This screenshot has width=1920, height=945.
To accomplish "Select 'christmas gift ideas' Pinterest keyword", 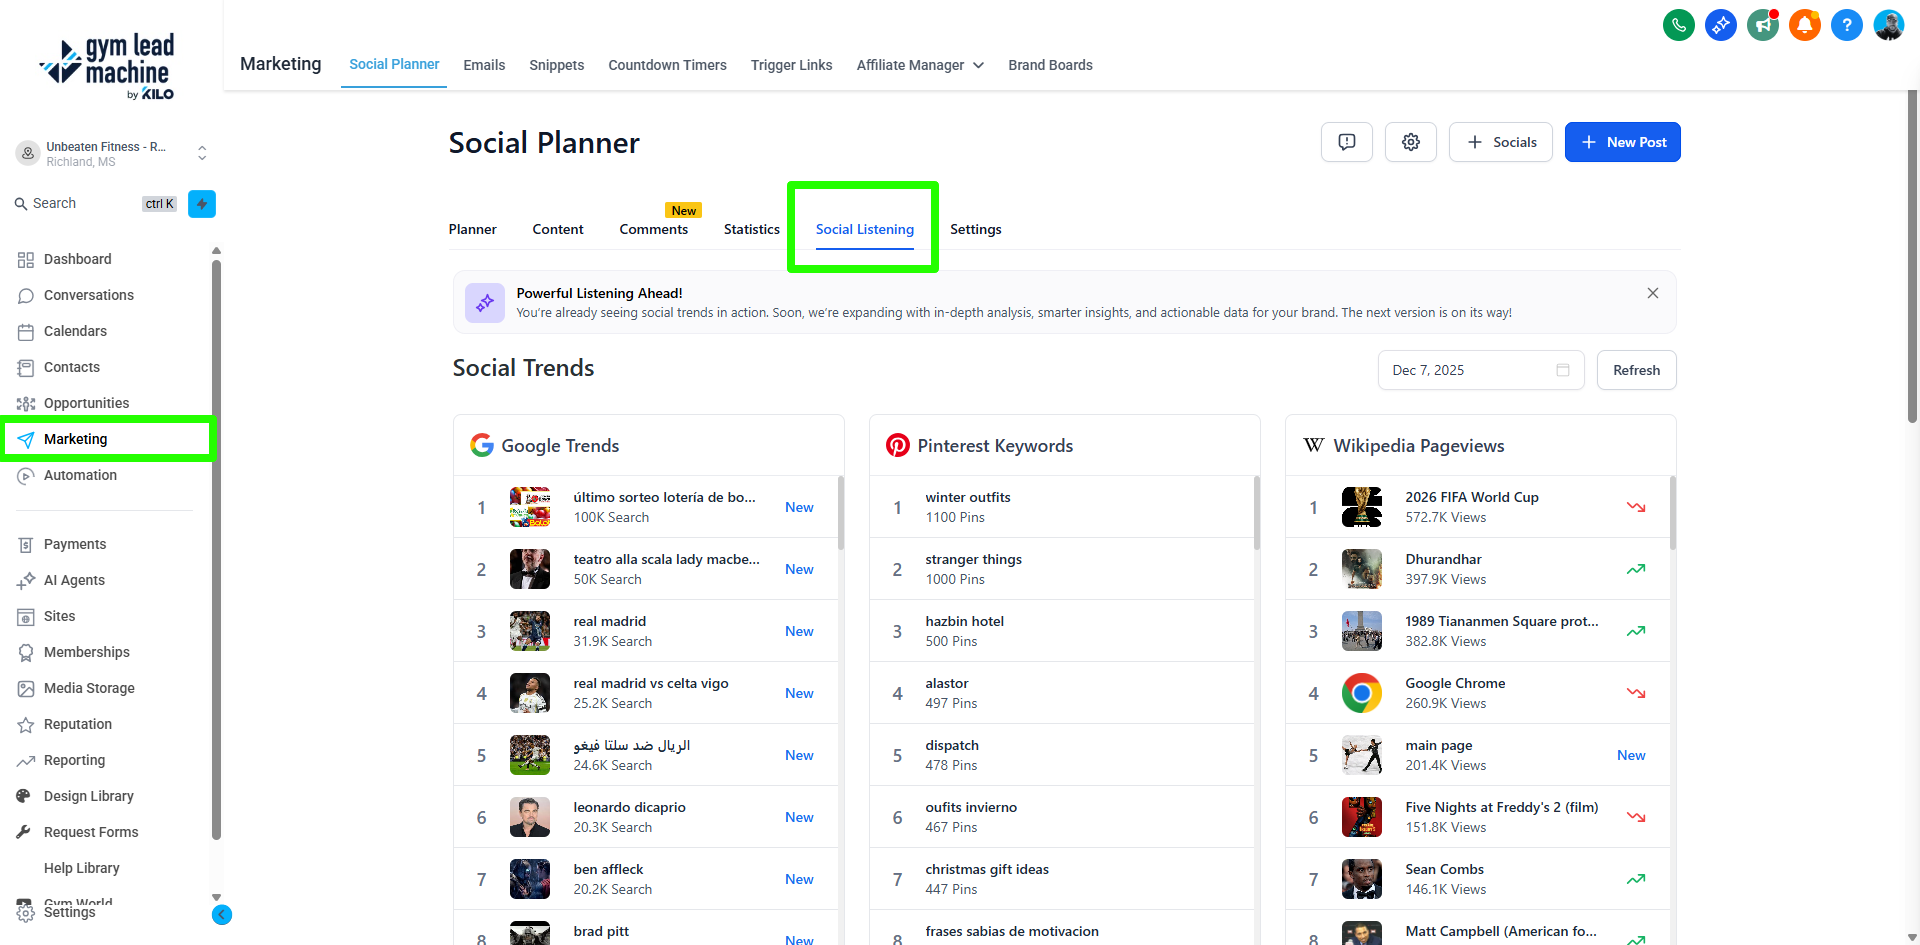I will click(1062, 879).
